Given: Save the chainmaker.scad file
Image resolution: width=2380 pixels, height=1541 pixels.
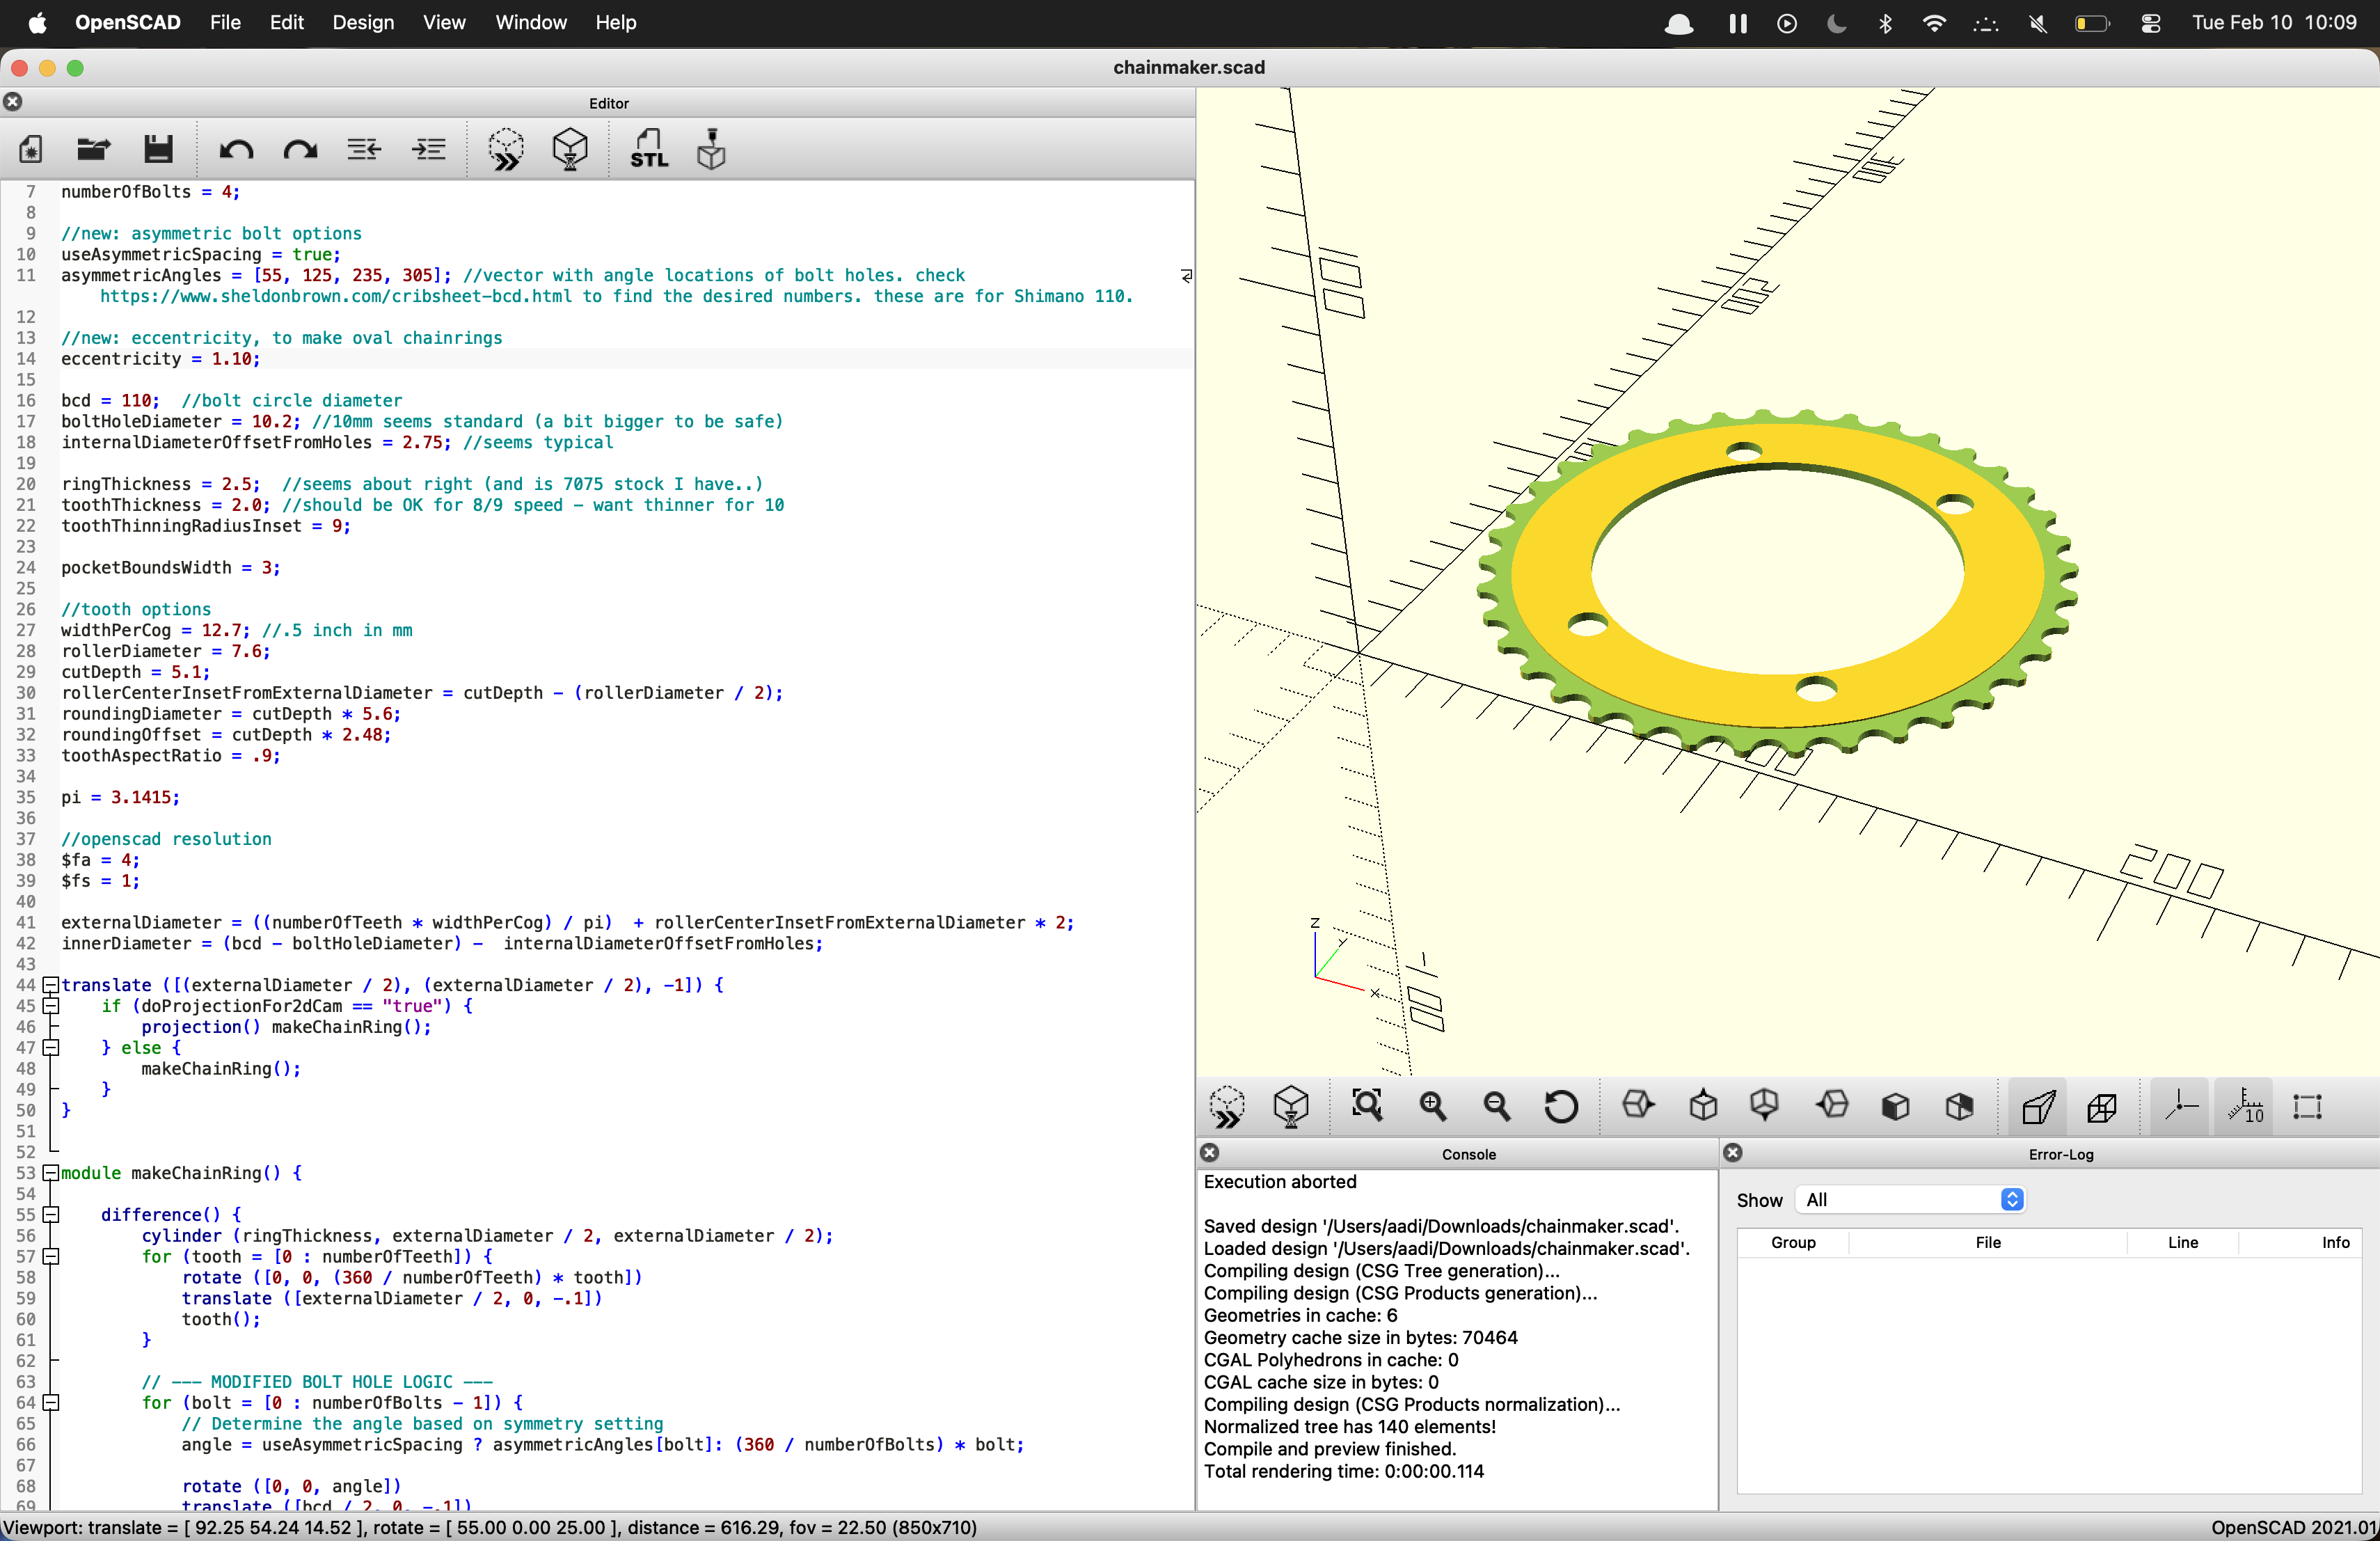Looking at the screenshot, I should (157, 149).
